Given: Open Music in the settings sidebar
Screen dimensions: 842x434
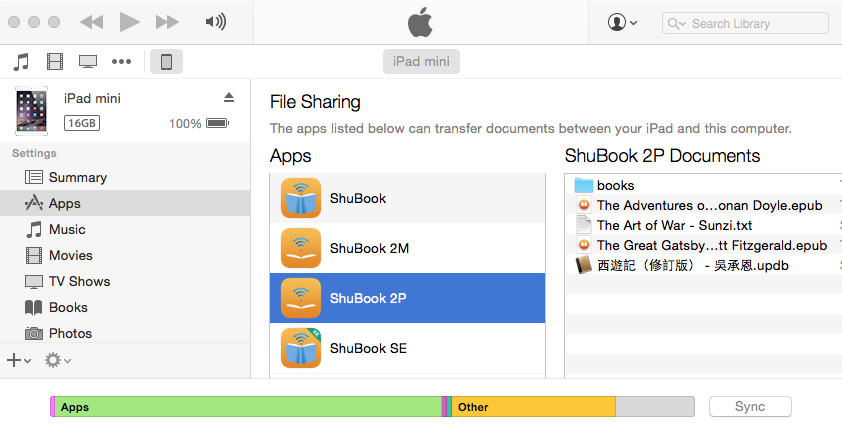Looking at the screenshot, I should [x=125, y=229].
